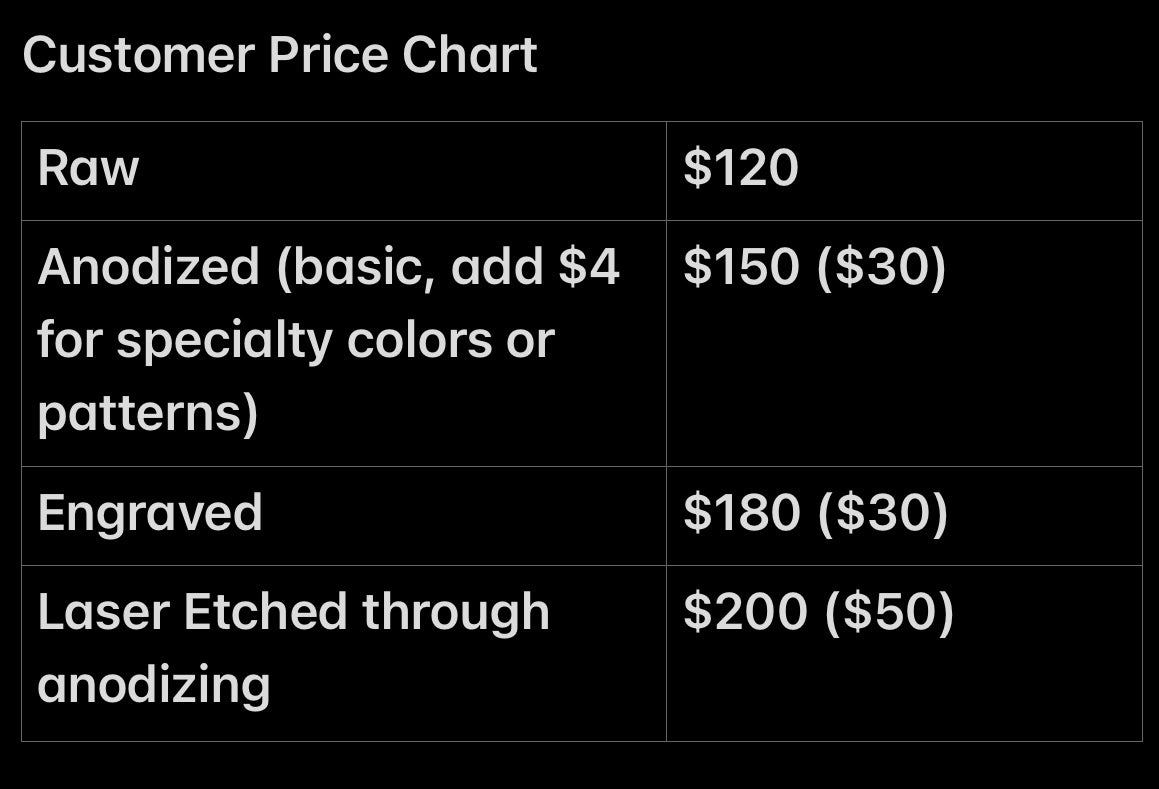Click the text 'add $4' in Anodized row
Viewport: 1159px width, 789px height.
[535, 266]
